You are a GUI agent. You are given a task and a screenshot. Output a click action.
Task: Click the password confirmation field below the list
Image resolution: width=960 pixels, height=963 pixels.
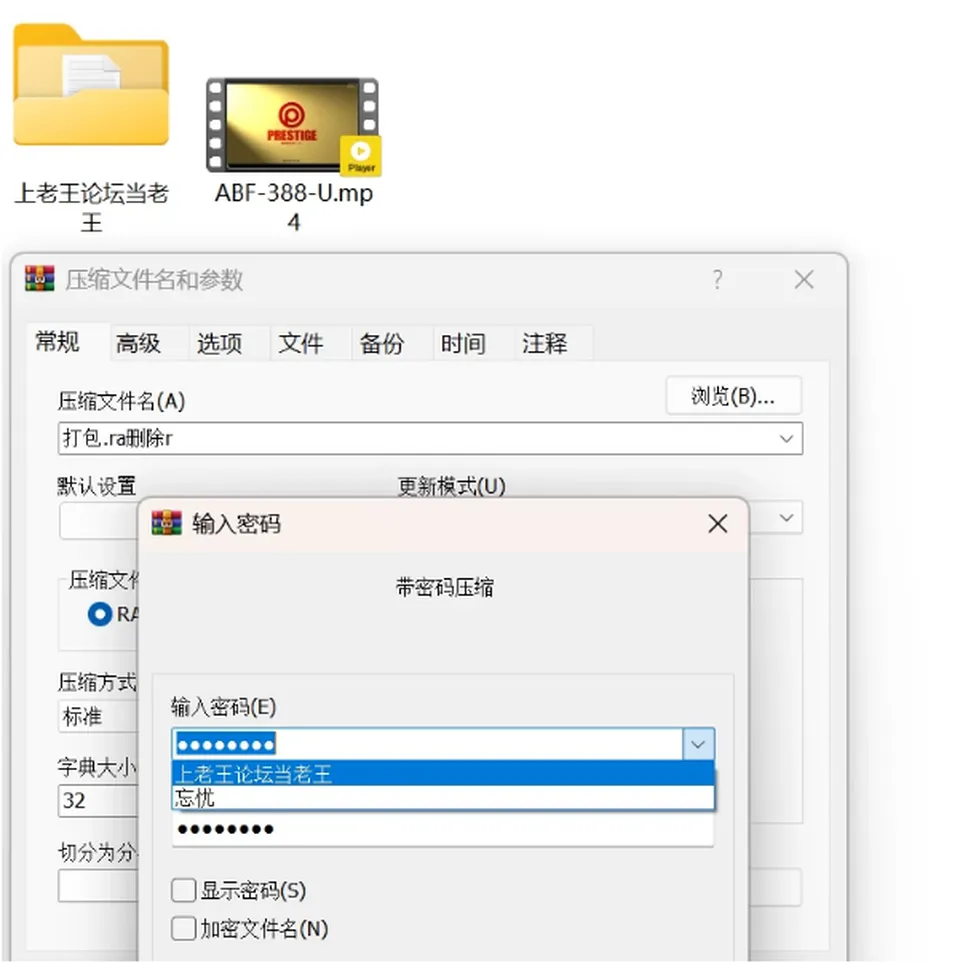point(443,829)
